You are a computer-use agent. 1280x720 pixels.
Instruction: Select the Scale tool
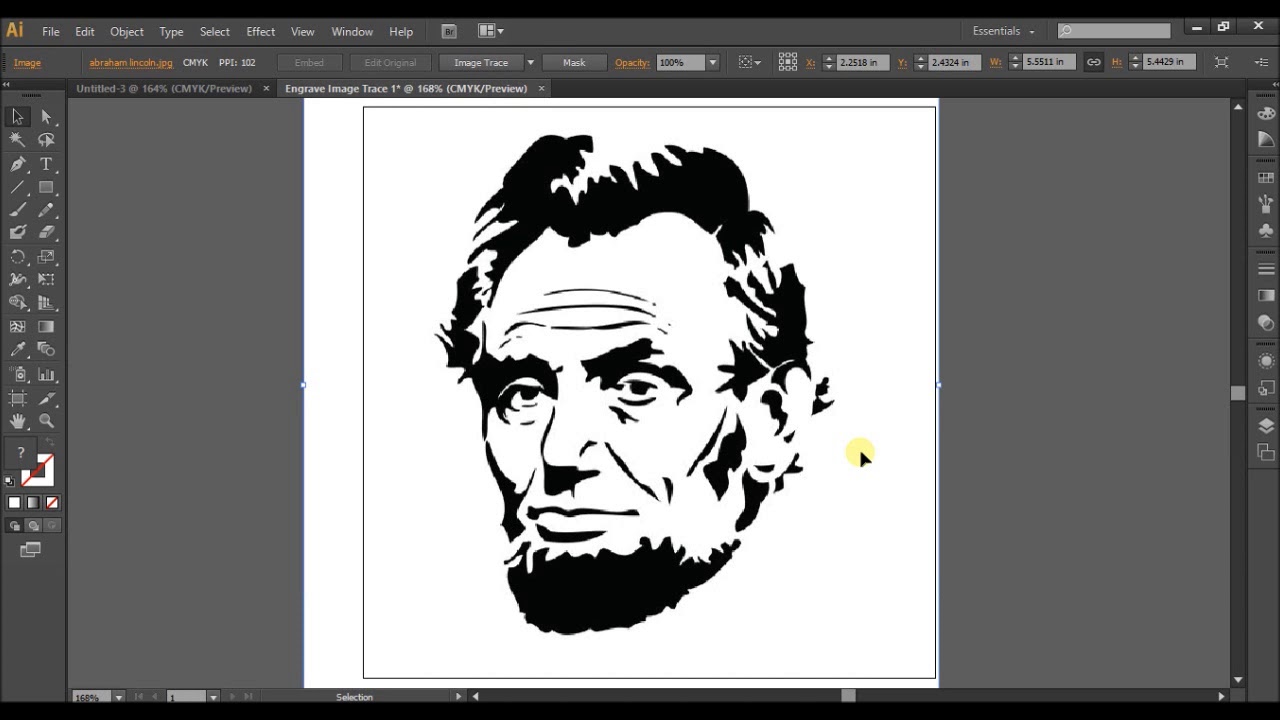[46, 257]
